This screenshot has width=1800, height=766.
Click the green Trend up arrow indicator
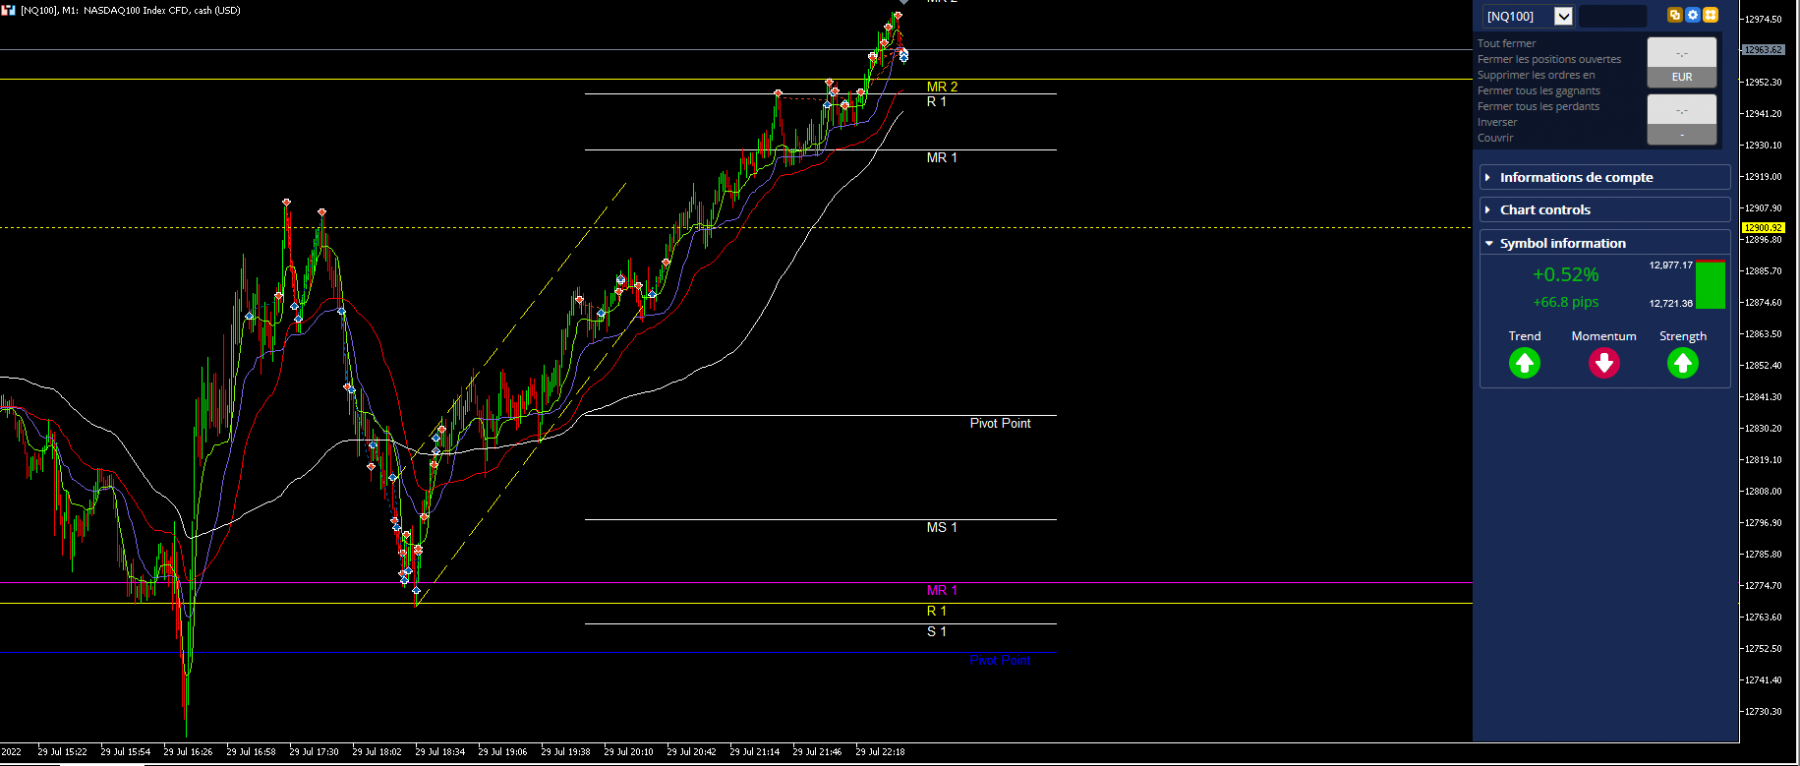click(x=1524, y=363)
